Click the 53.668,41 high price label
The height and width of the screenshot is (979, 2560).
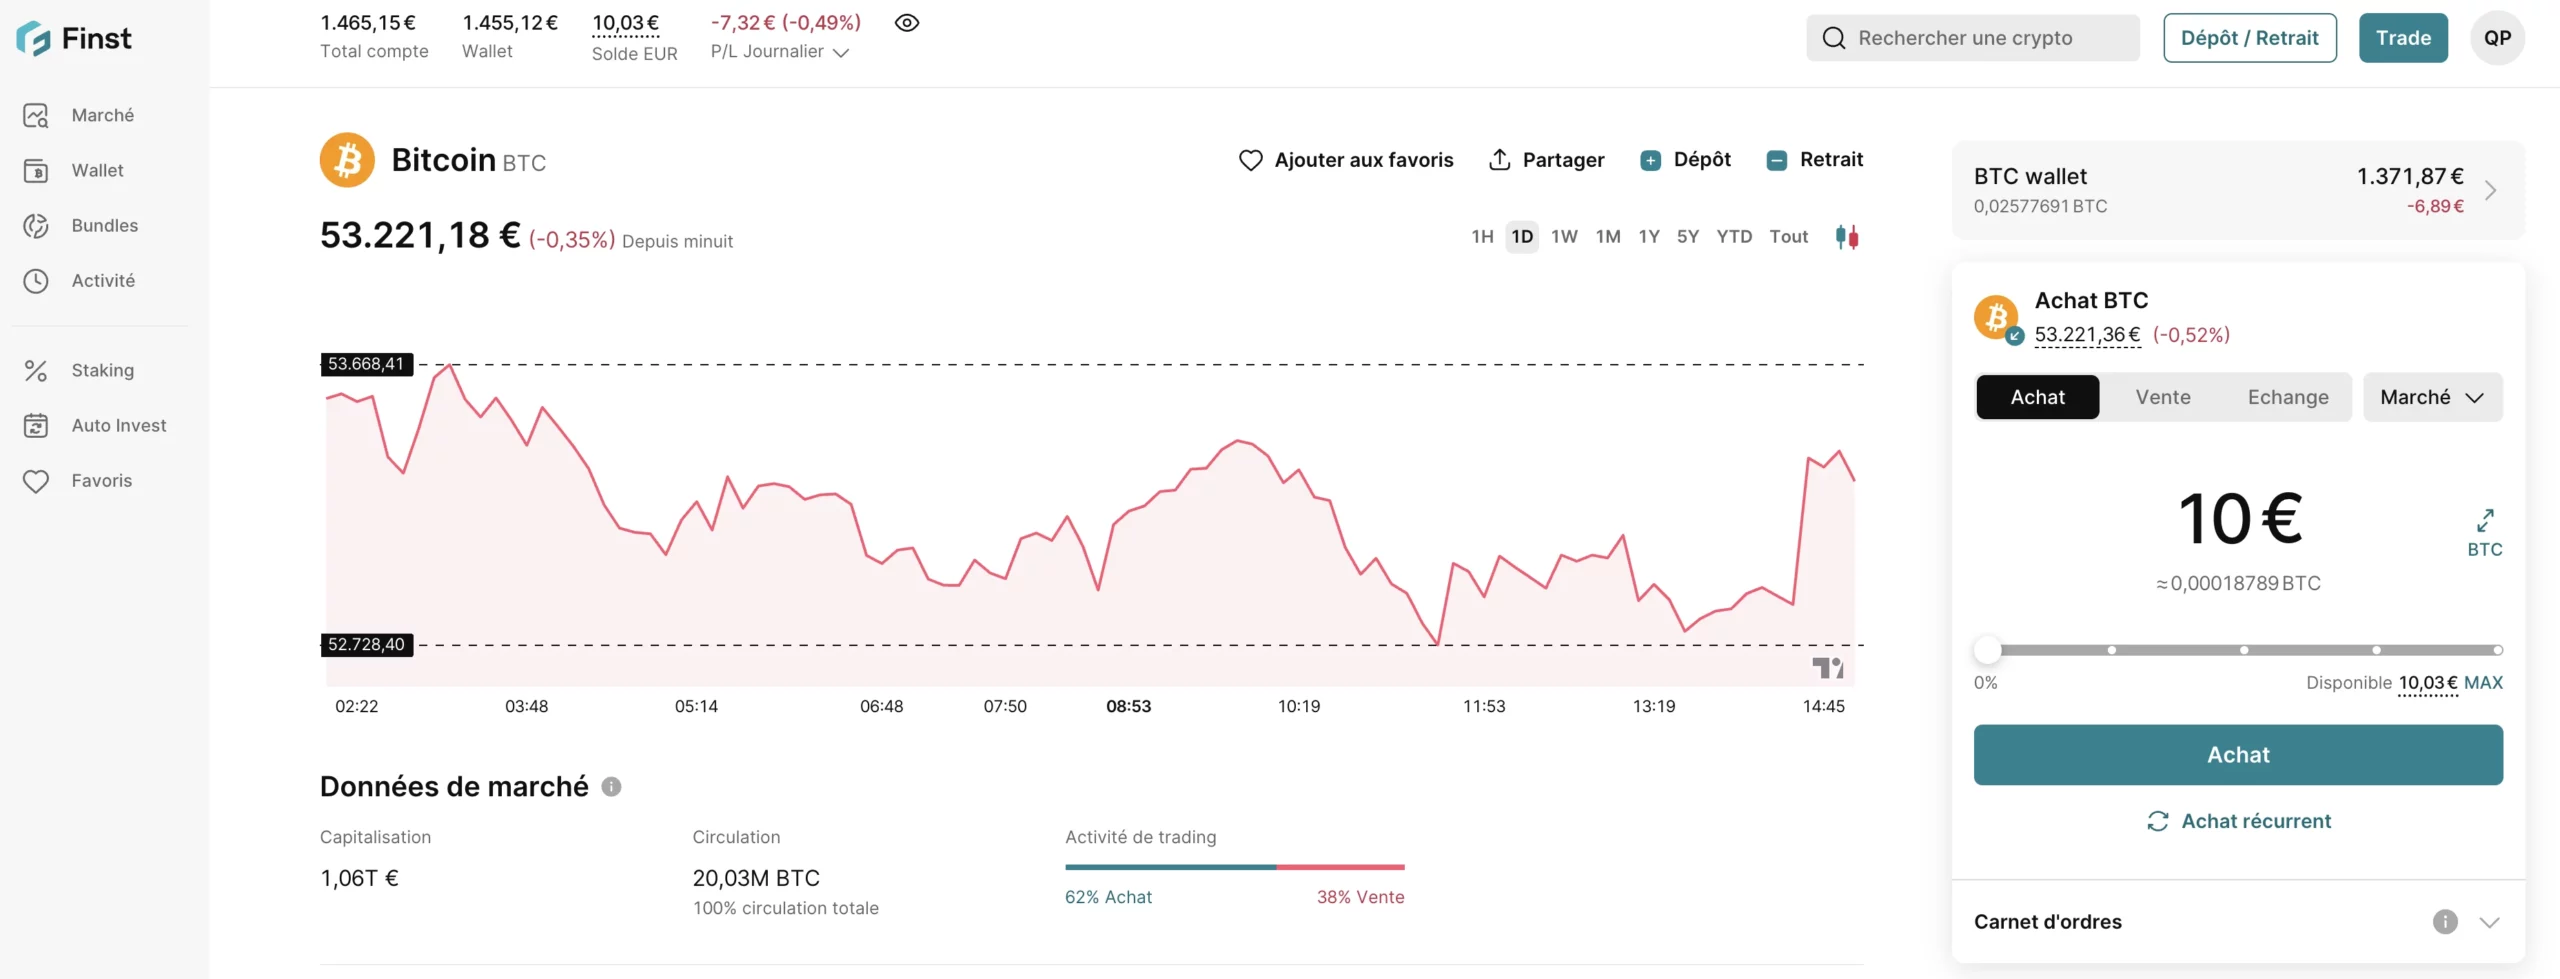tap(366, 364)
